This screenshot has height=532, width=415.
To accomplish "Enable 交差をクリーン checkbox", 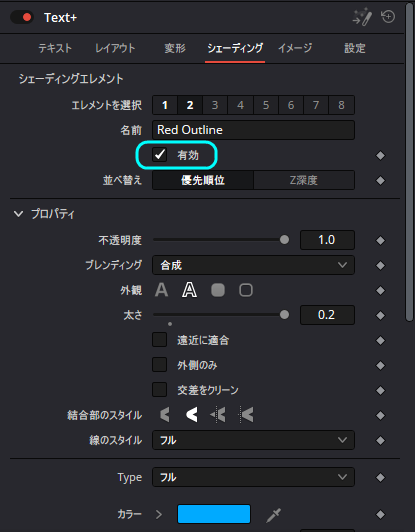I will 159,390.
